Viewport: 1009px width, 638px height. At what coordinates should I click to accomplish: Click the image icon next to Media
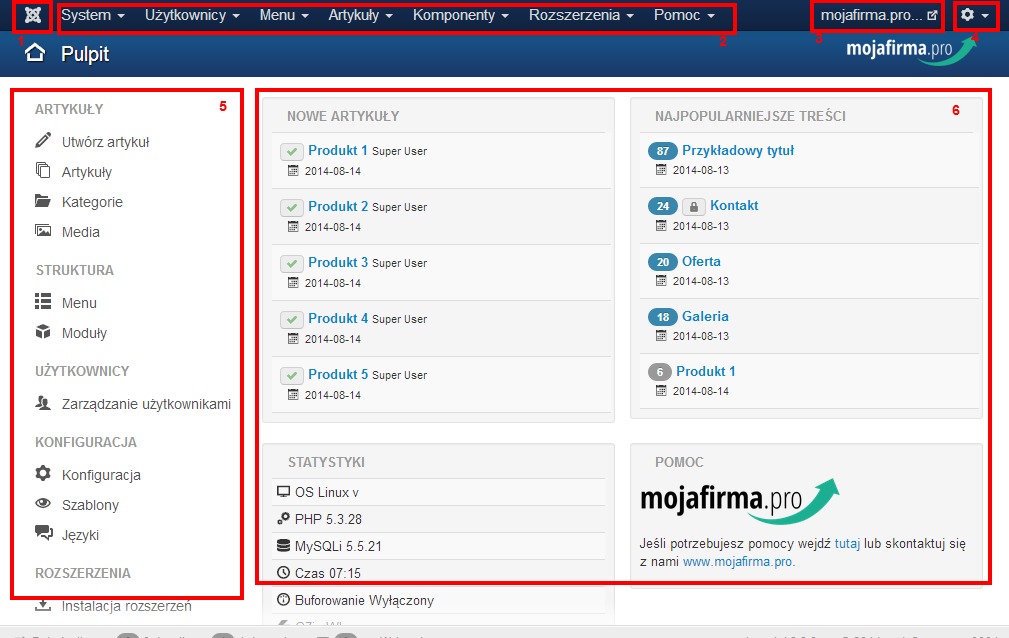43,231
